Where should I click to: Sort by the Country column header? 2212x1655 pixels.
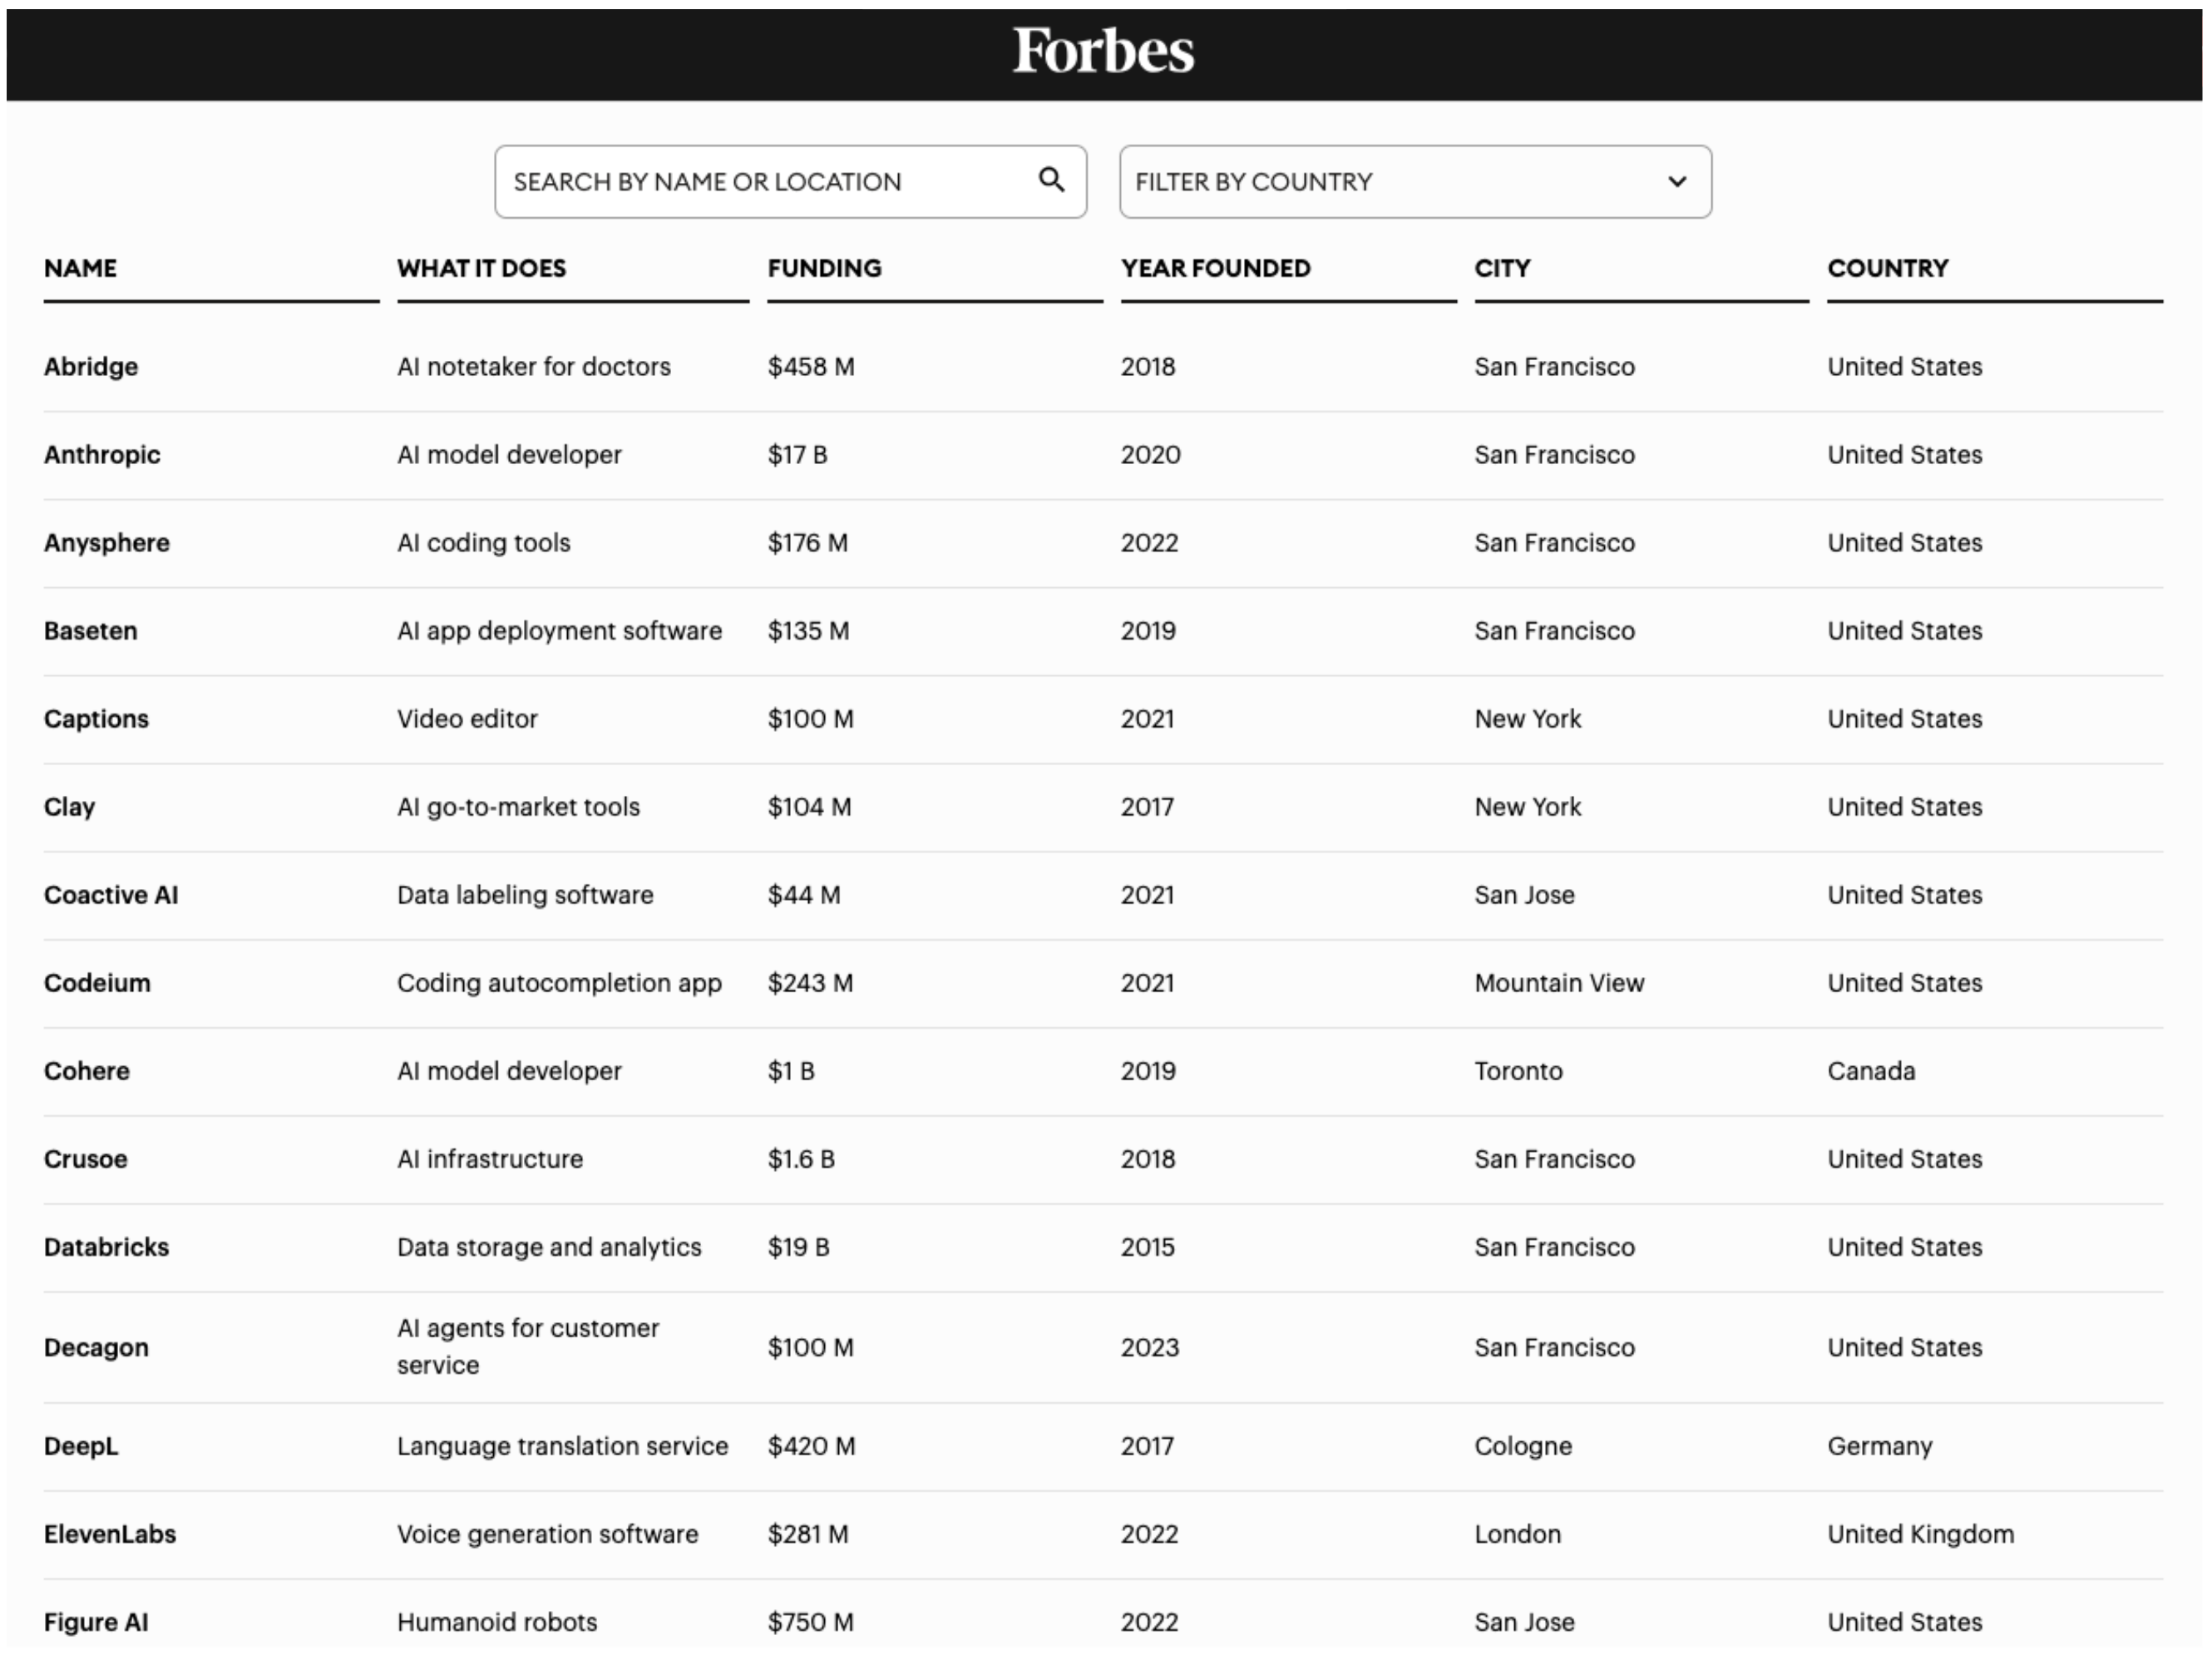[x=1887, y=268]
